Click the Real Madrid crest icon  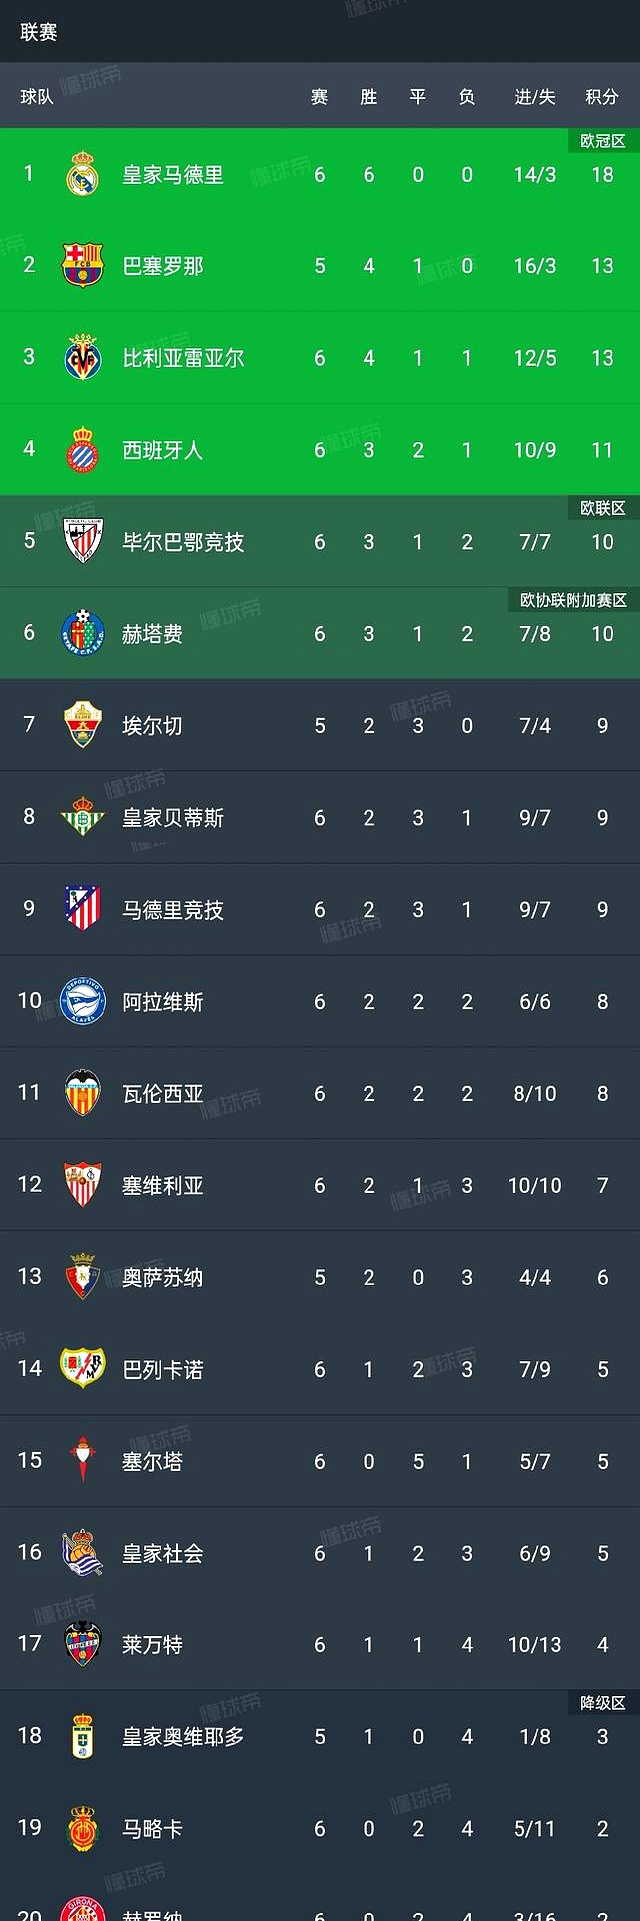click(x=84, y=171)
